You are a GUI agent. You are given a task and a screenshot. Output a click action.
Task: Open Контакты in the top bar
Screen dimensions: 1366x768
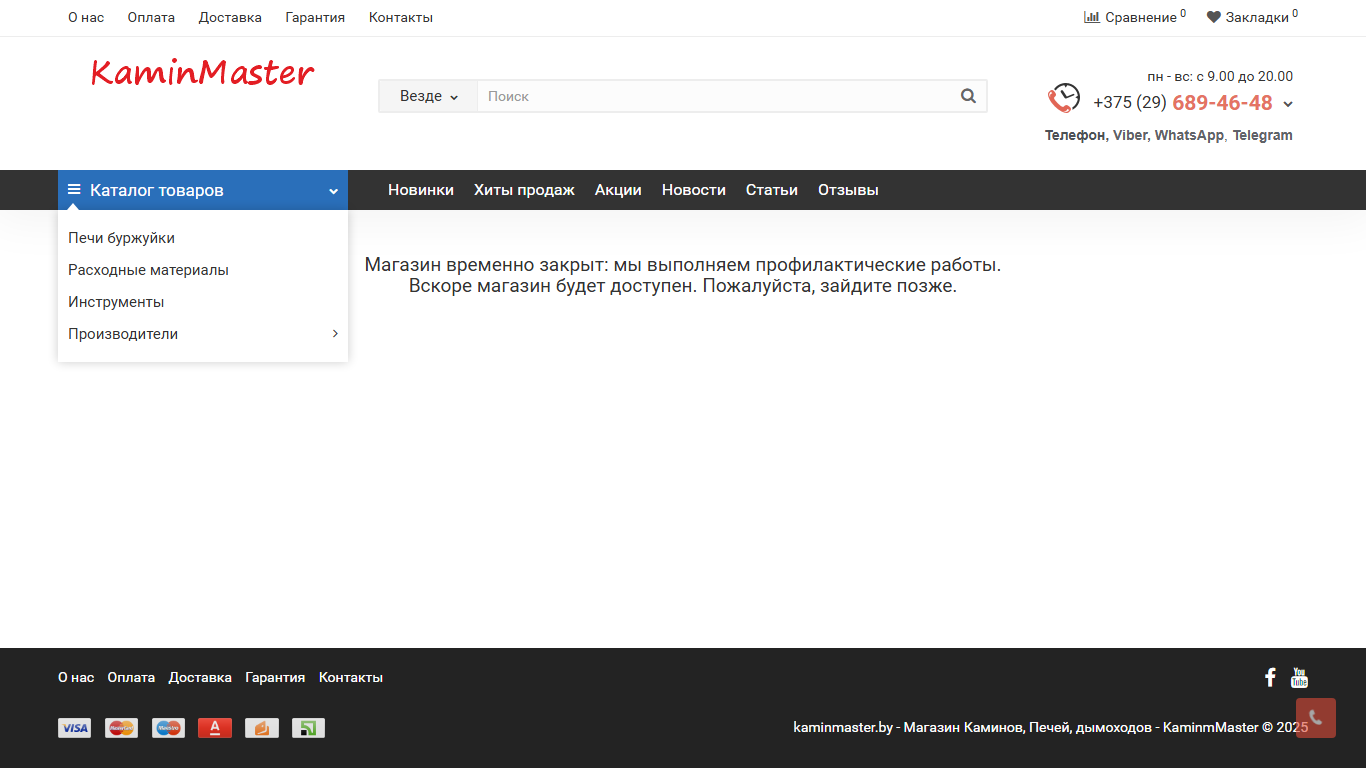click(401, 17)
